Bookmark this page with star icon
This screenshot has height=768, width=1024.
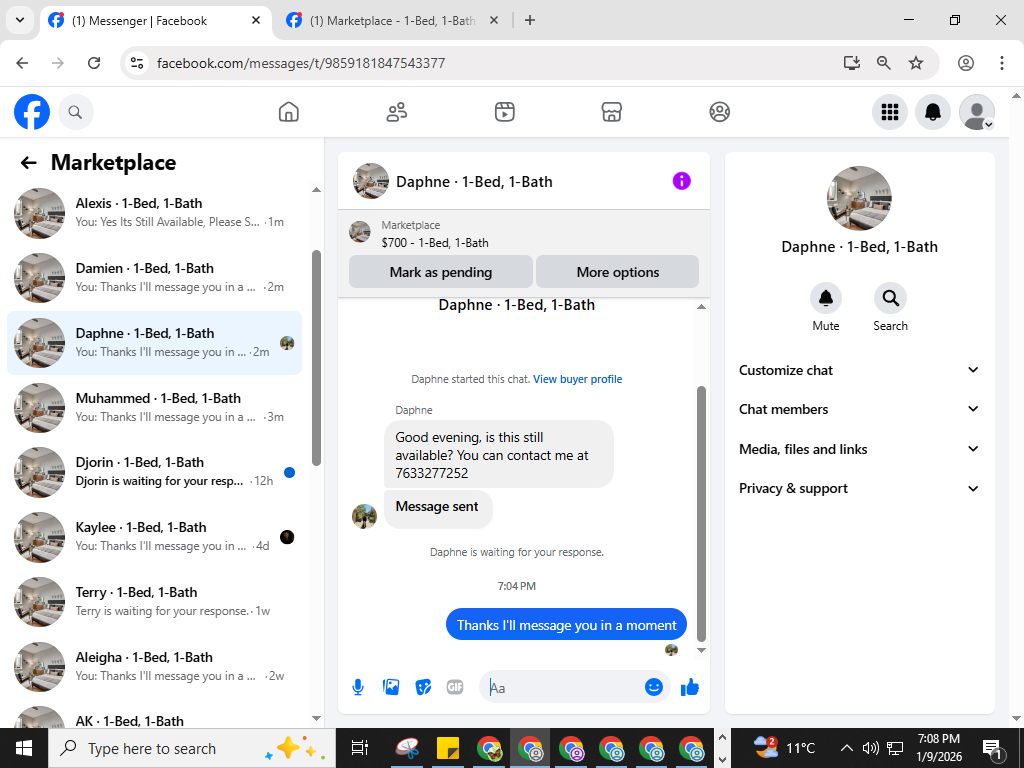tap(916, 63)
